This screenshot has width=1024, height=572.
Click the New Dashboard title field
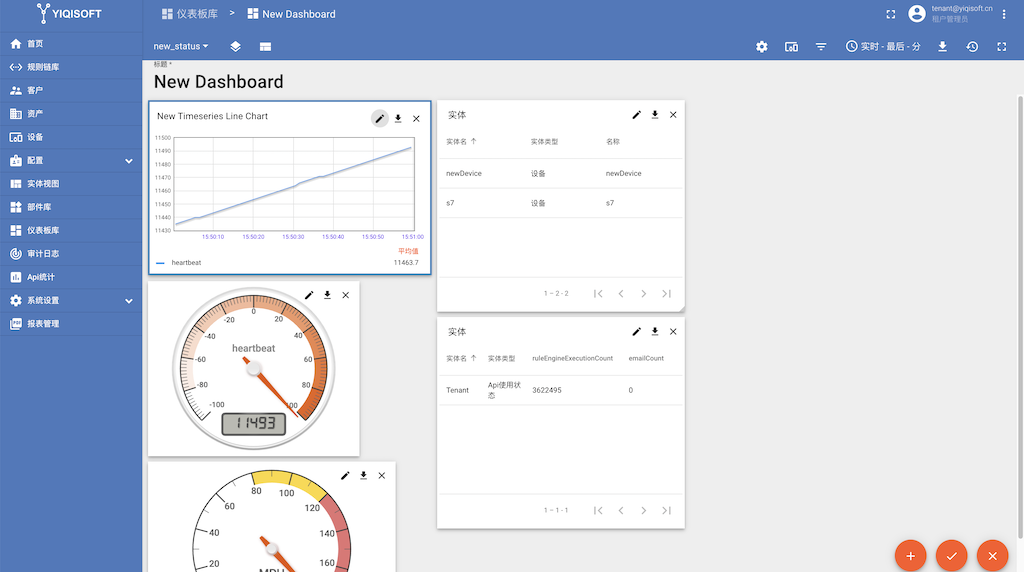(x=219, y=82)
